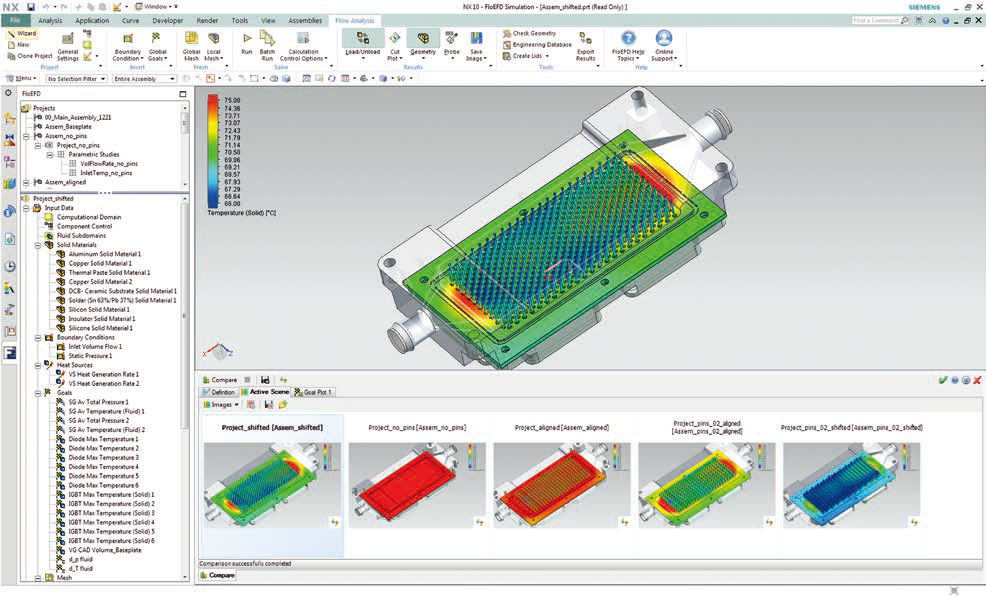This screenshot has height=596, width=986.
Task: Select Computational Domain item
Action: click(x=89, y=217)
